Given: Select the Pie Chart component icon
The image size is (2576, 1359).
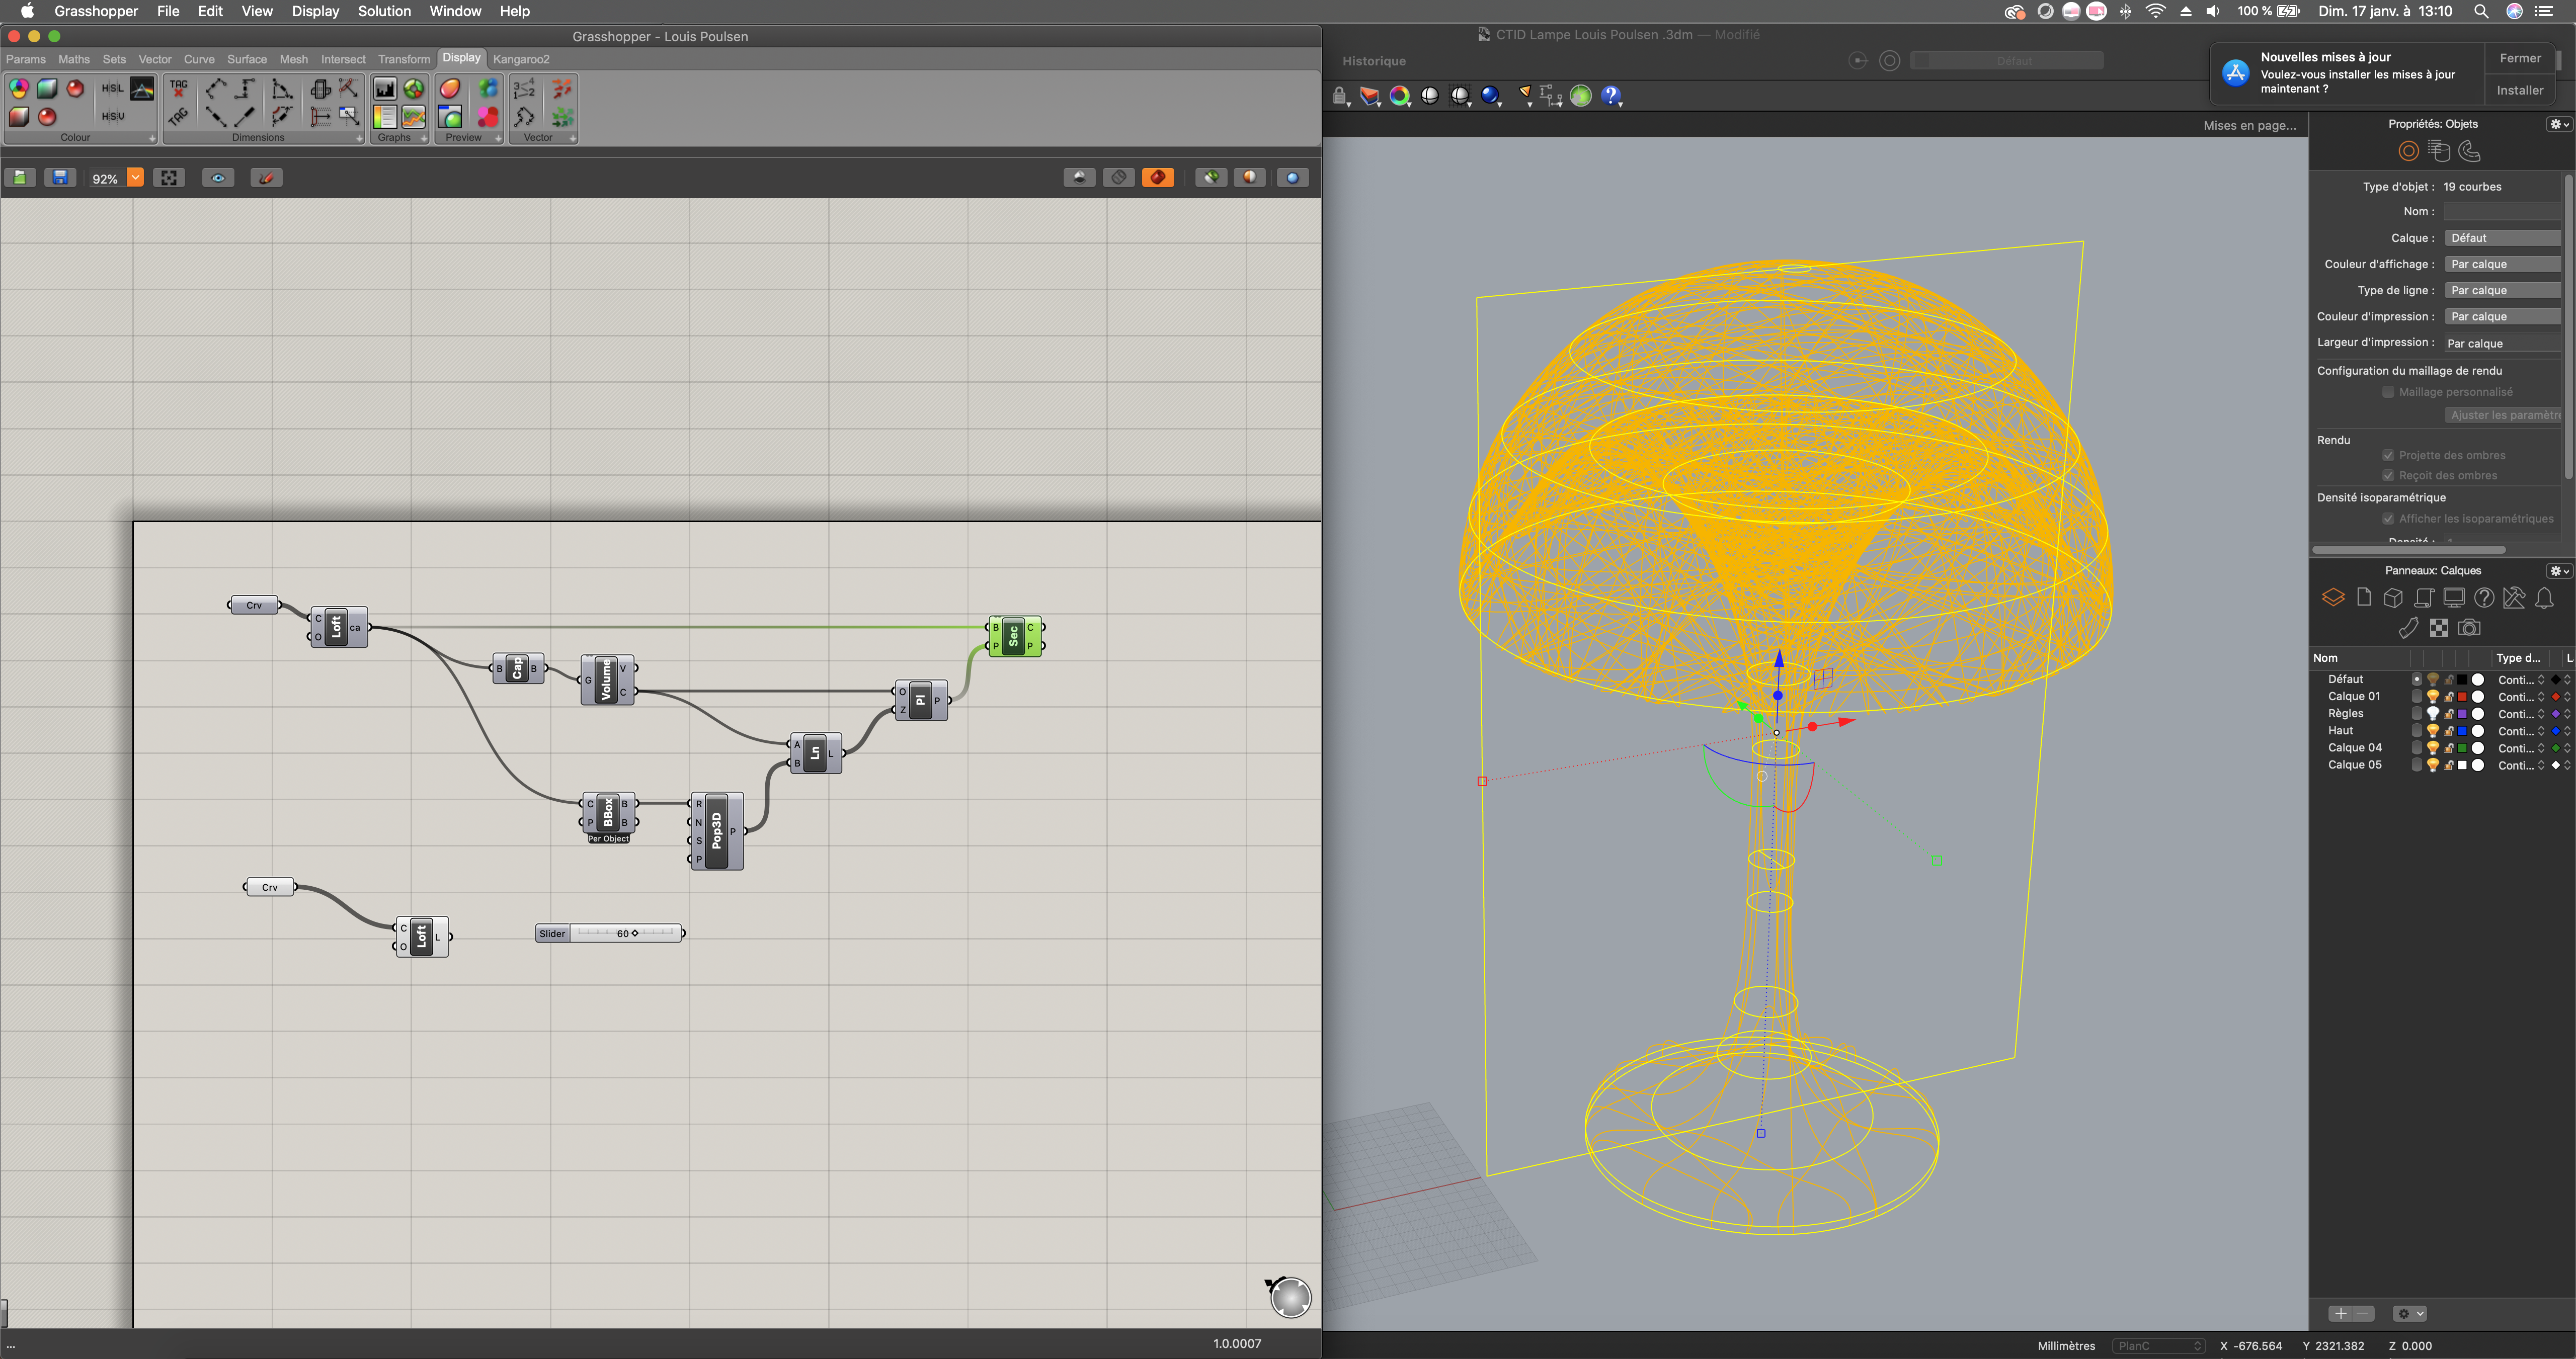Looking at the screenshot, I should (x=414, y=89).
